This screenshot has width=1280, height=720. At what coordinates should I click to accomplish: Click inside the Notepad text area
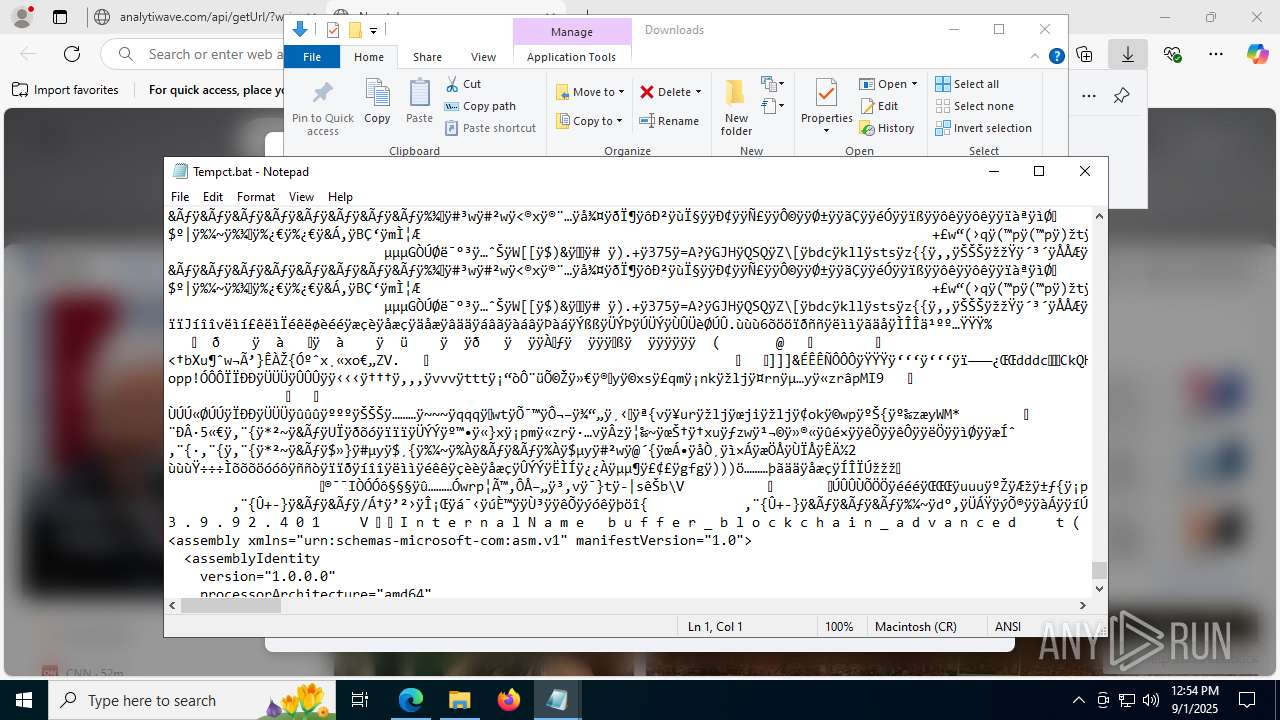(628, 402)
